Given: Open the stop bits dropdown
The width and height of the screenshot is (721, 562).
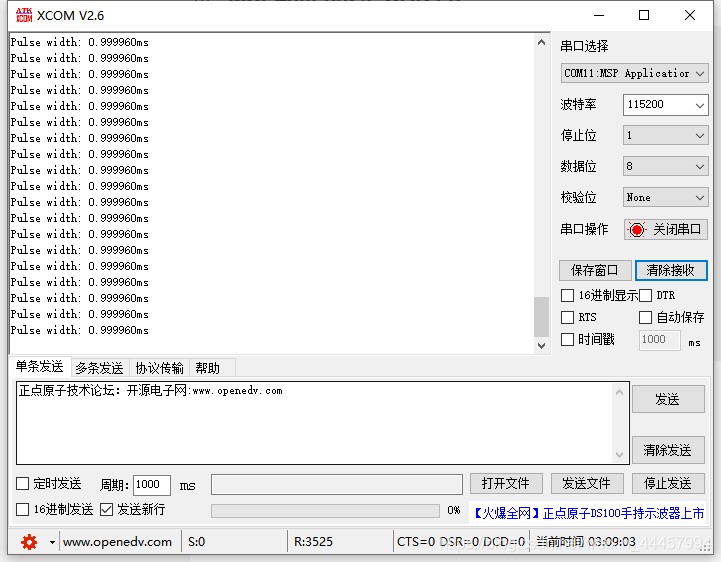Looking at the screenshot, I should coord(665,136).
